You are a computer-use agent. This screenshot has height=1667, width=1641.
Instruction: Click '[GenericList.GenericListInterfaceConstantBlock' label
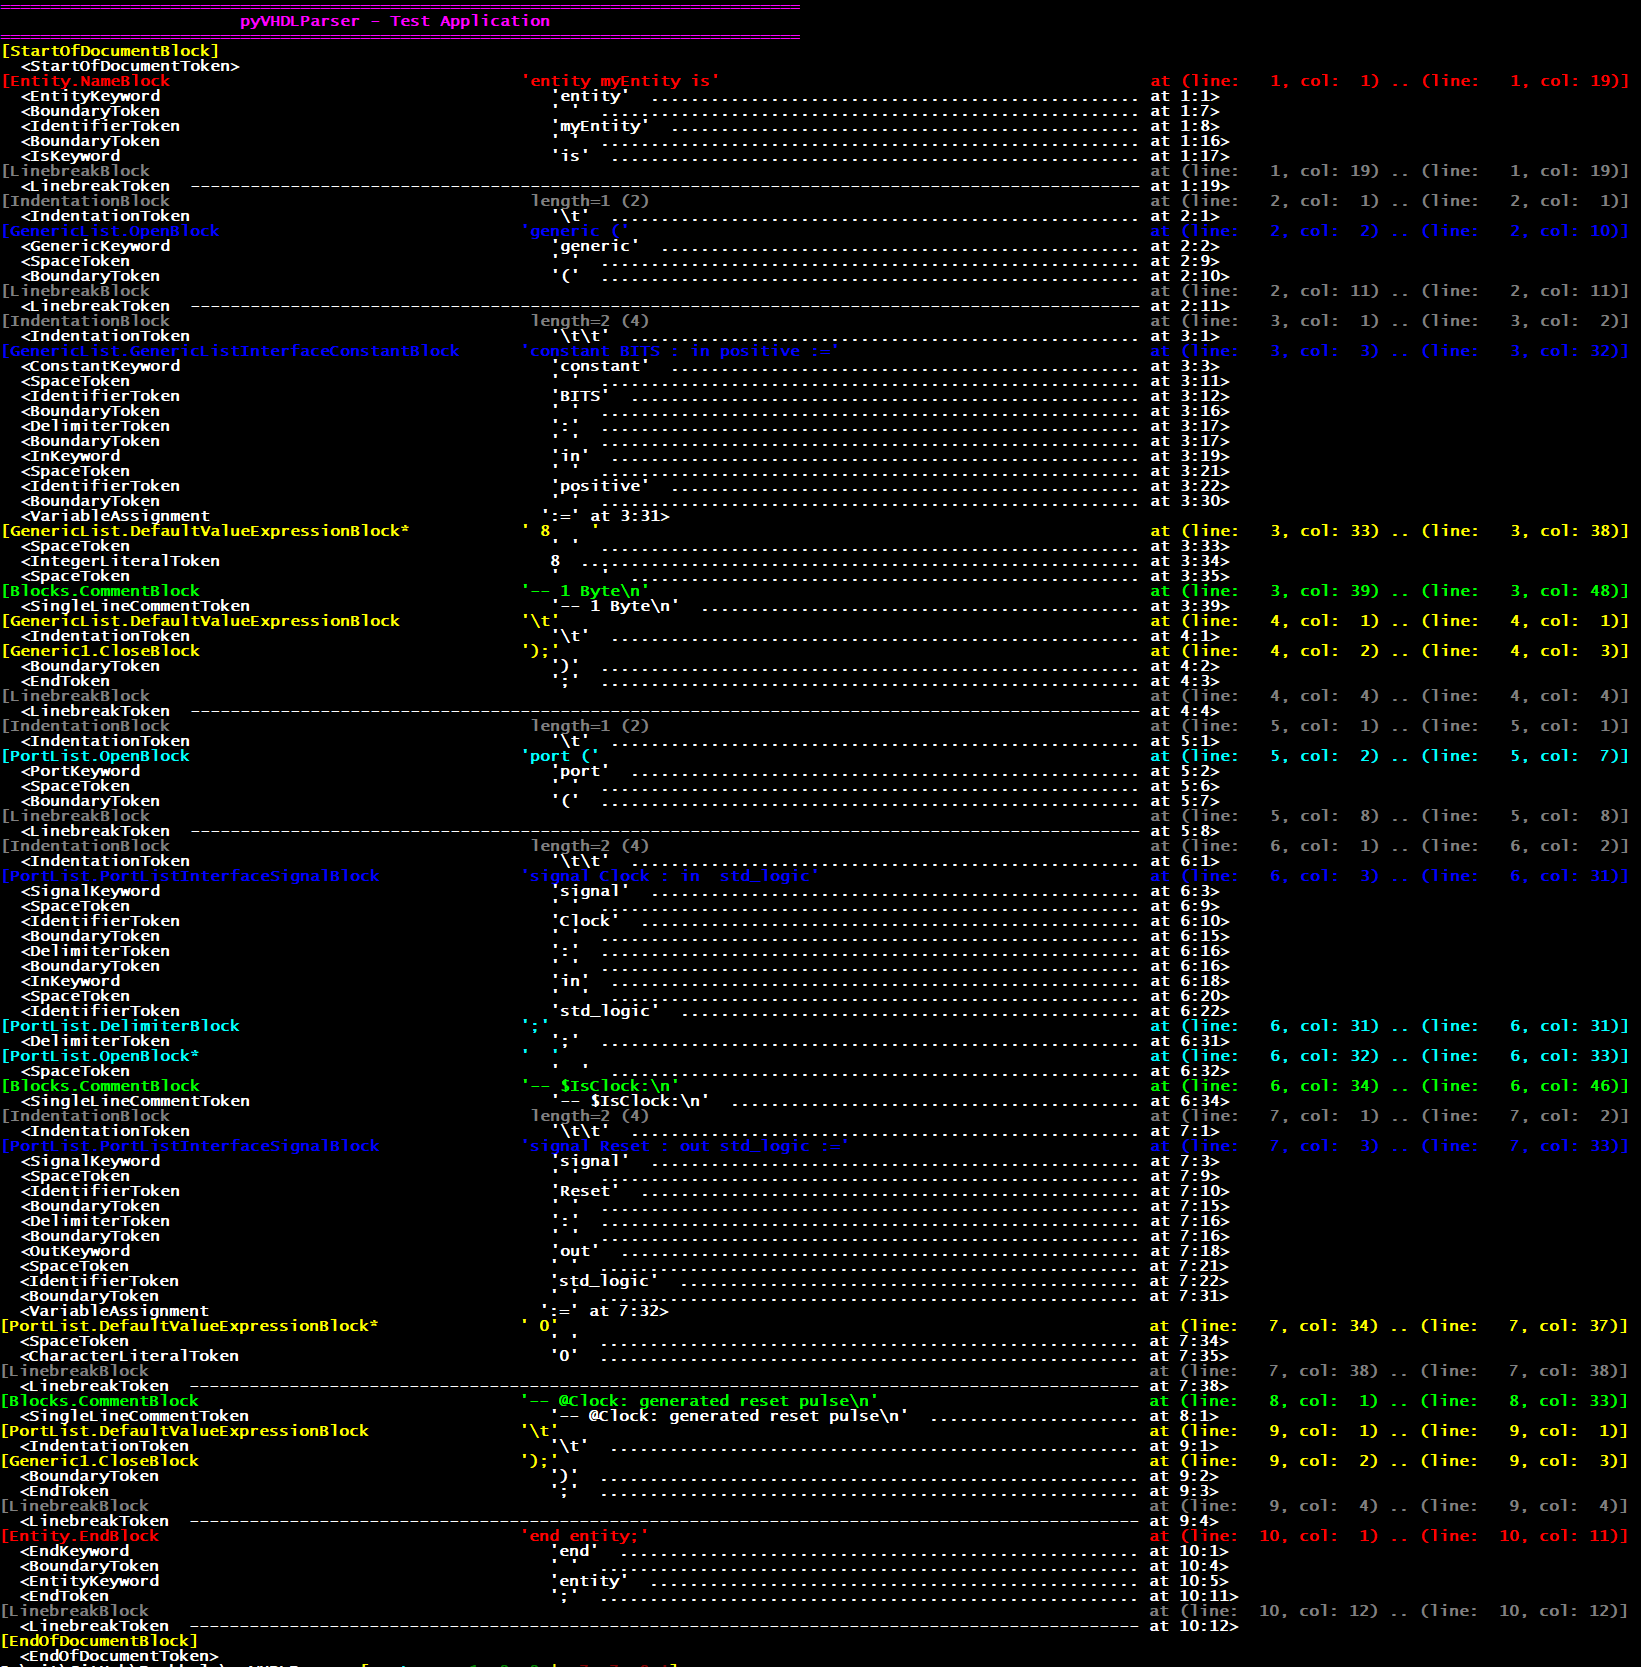[x=230, y=351]
